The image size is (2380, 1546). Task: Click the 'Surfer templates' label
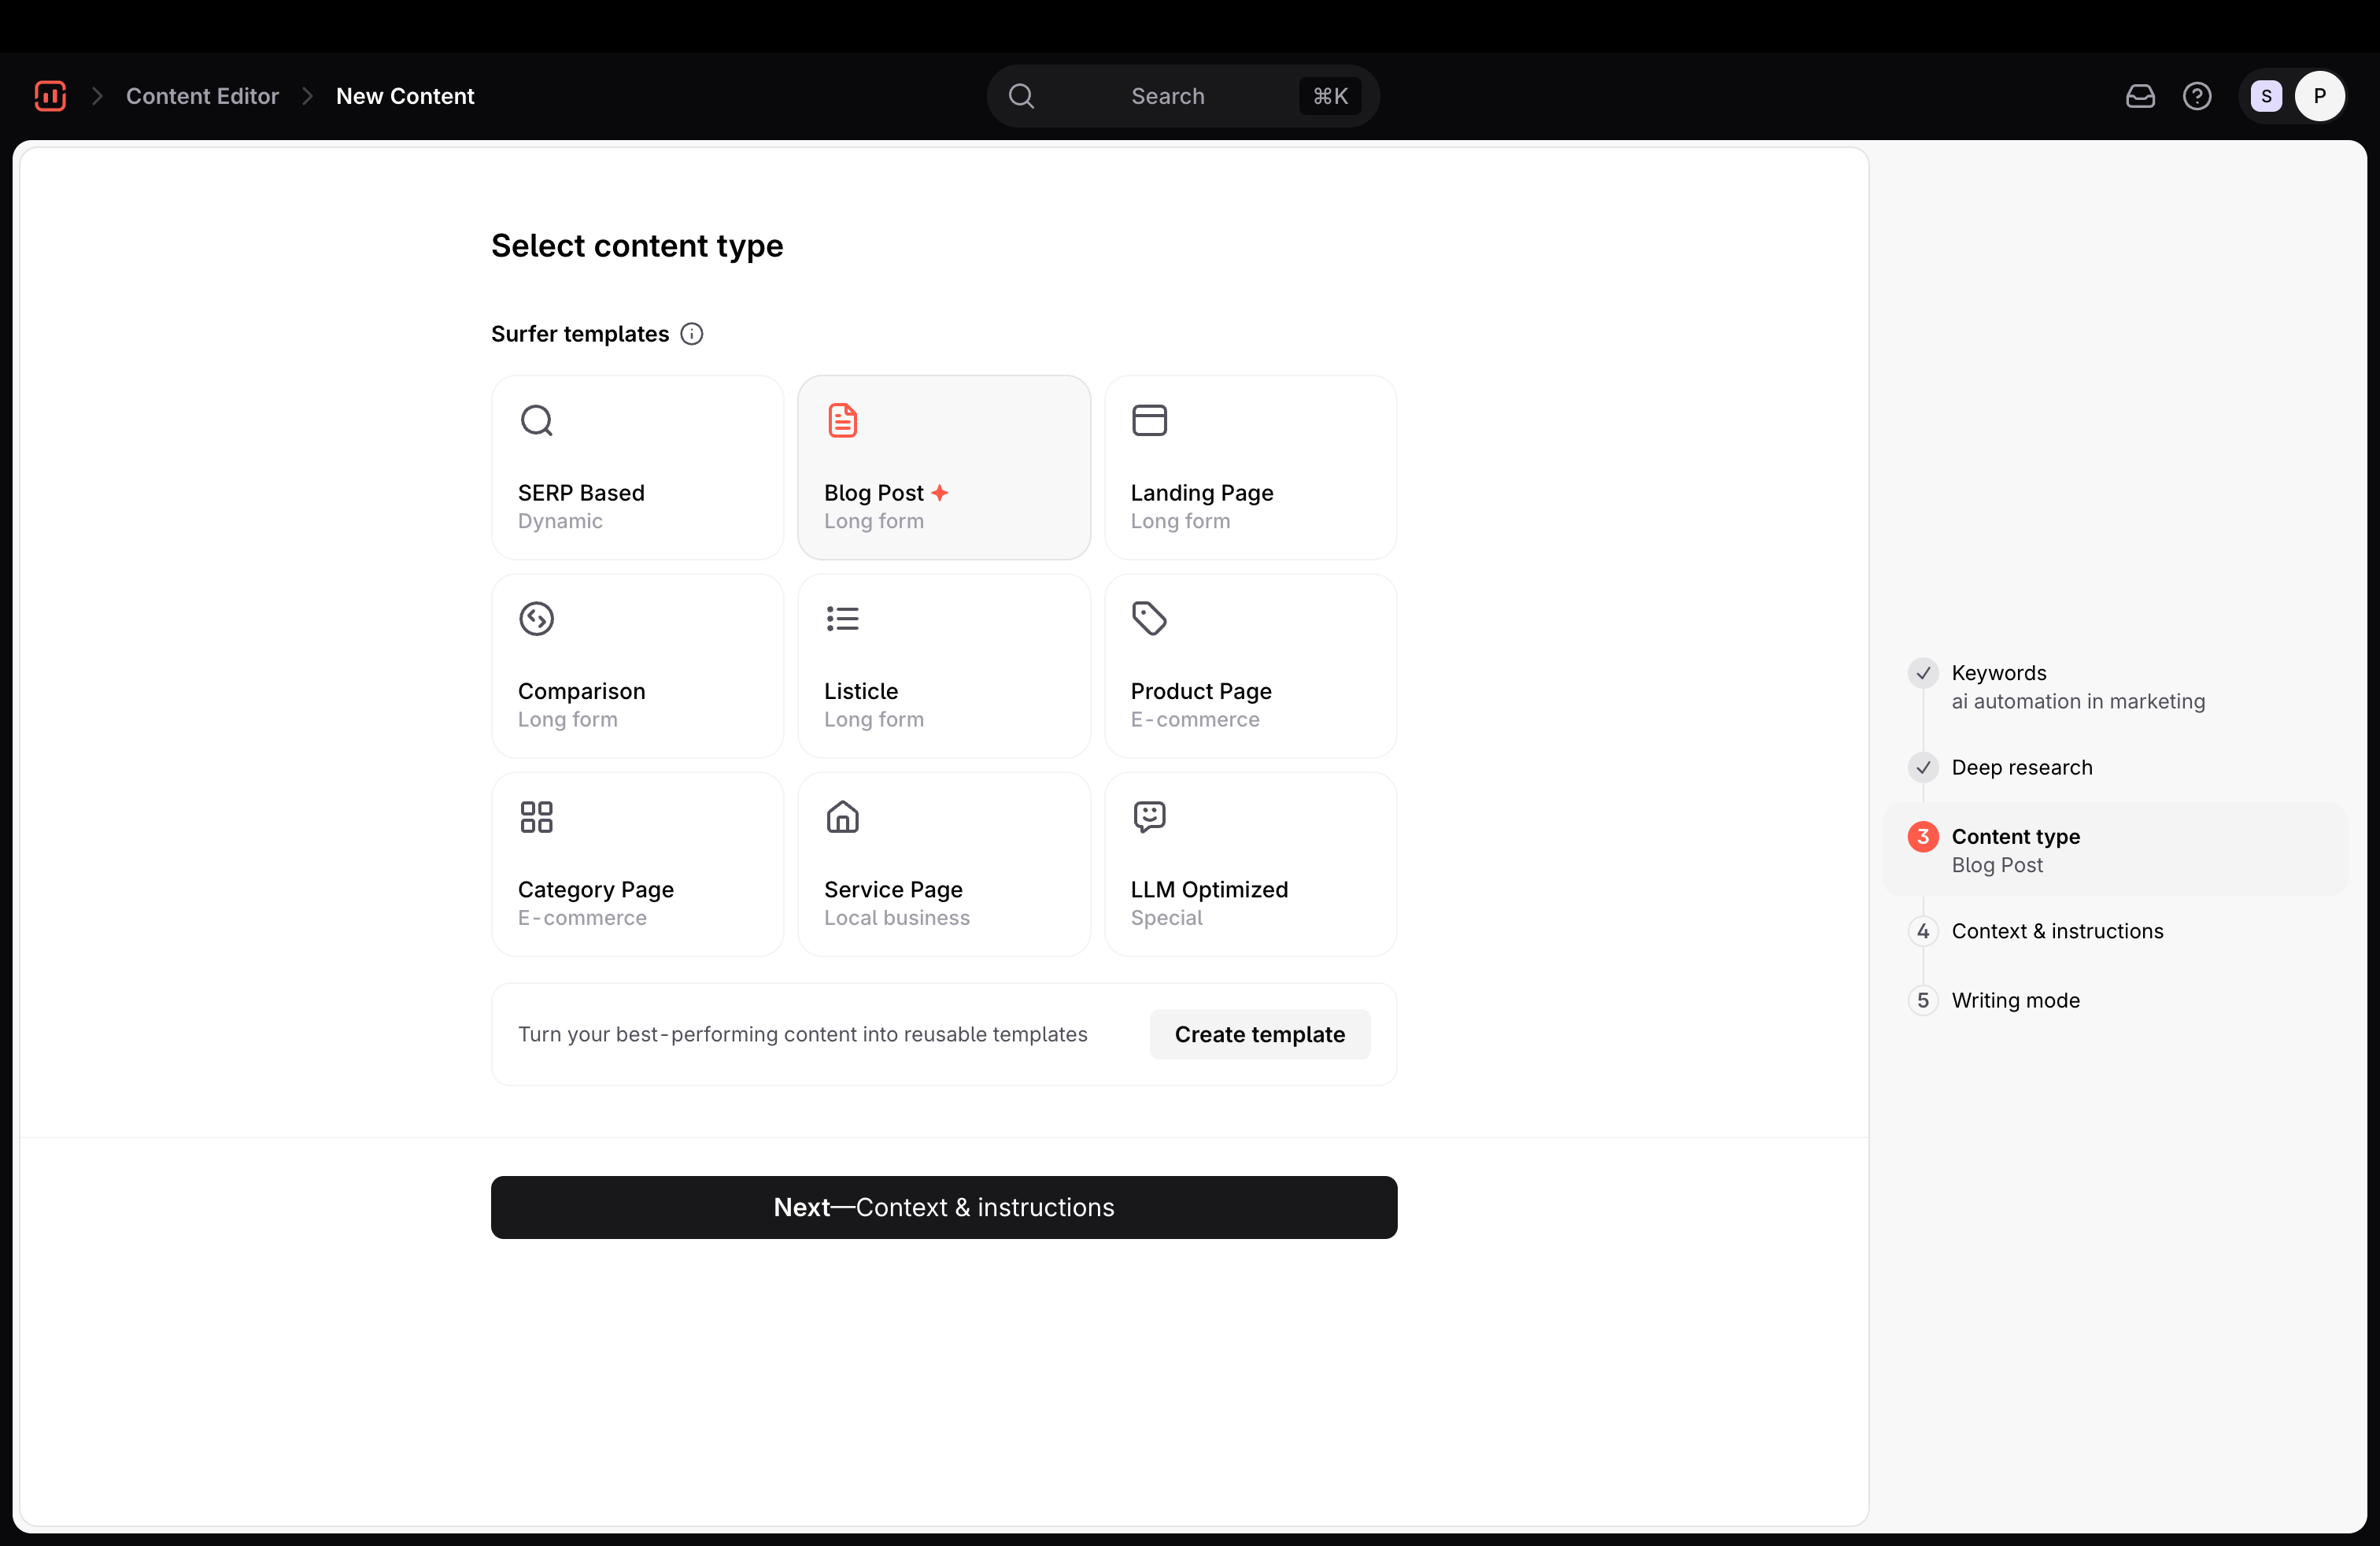(x=580, y=334)
